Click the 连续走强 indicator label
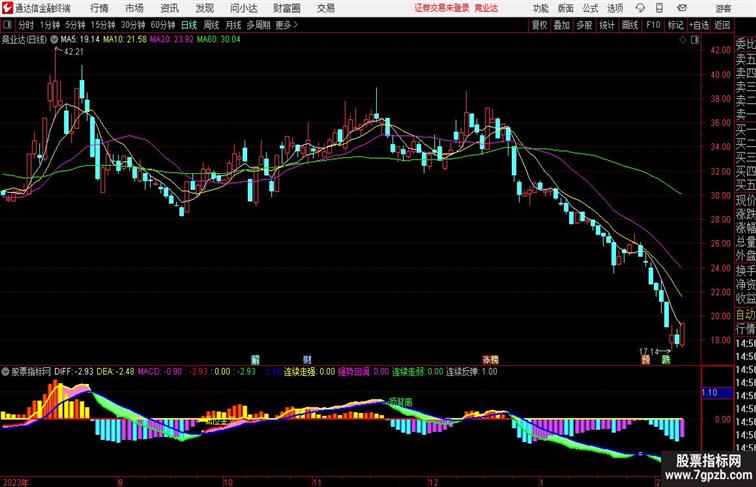Image resolution: width=756 pixels, height=487 pixels. [299, 372]
